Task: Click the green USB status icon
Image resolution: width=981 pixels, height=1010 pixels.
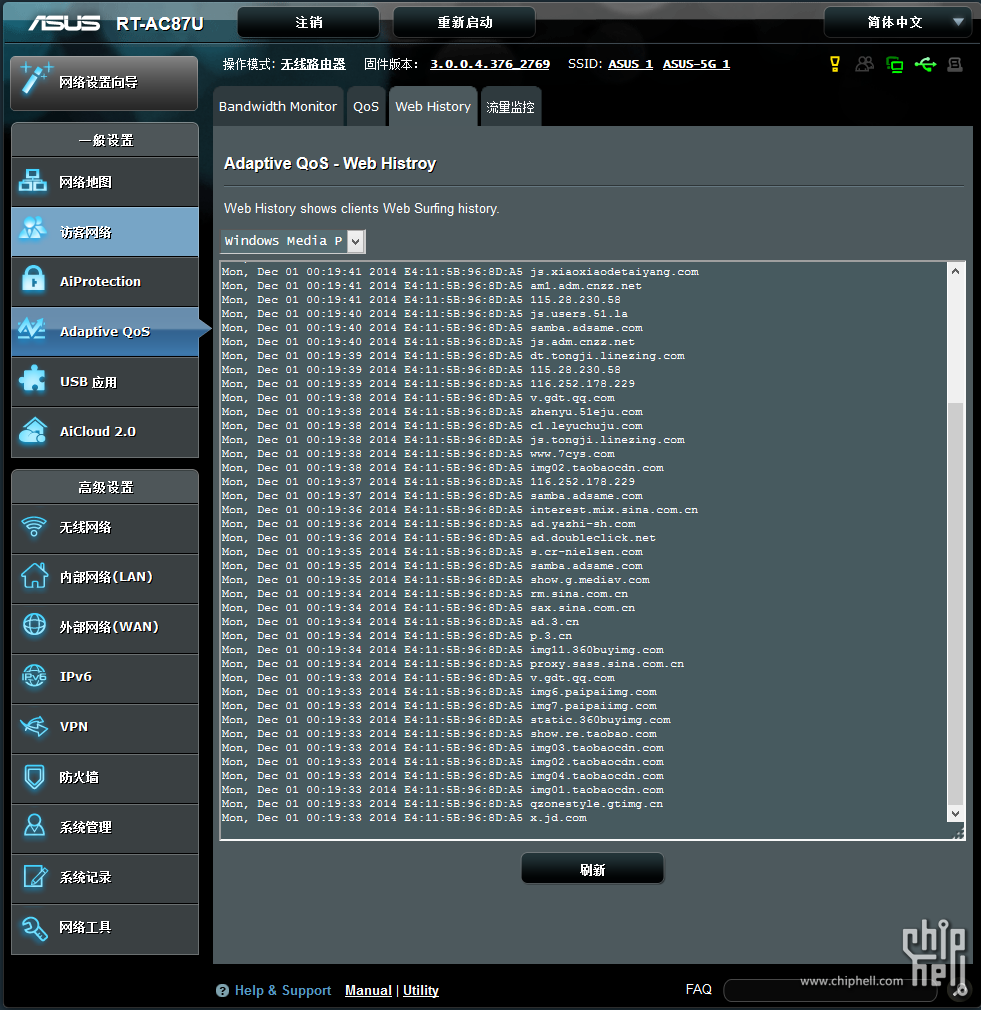Action: [x=925, y=64]
